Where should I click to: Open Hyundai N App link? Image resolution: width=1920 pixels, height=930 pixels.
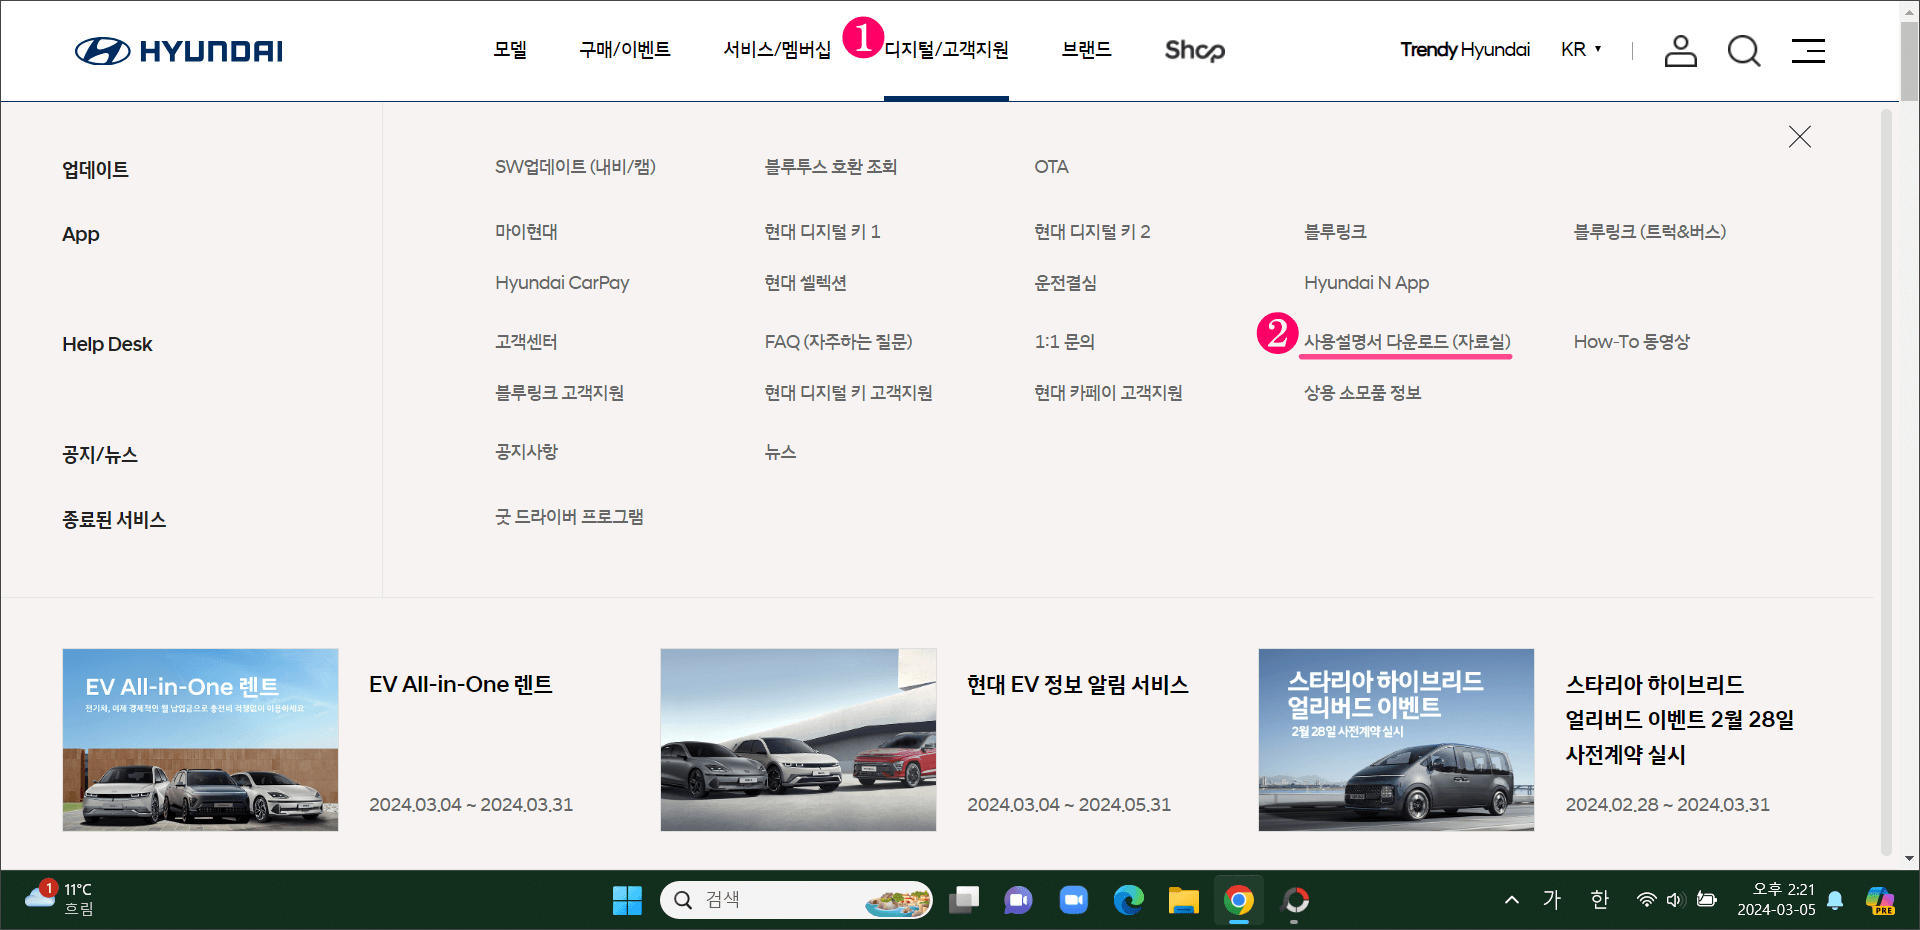coord(1366,283)
